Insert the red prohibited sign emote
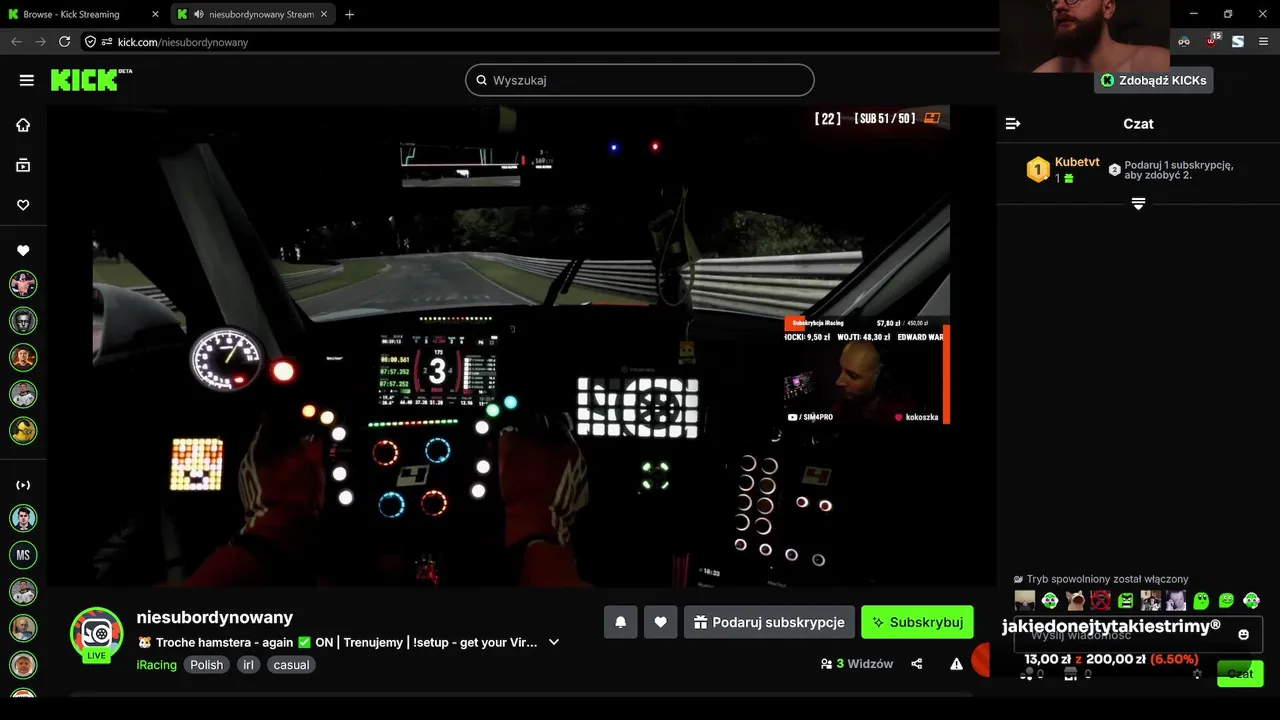Screen dimensions: 1280x720 pyautogui.click(x=1101, y=601)
